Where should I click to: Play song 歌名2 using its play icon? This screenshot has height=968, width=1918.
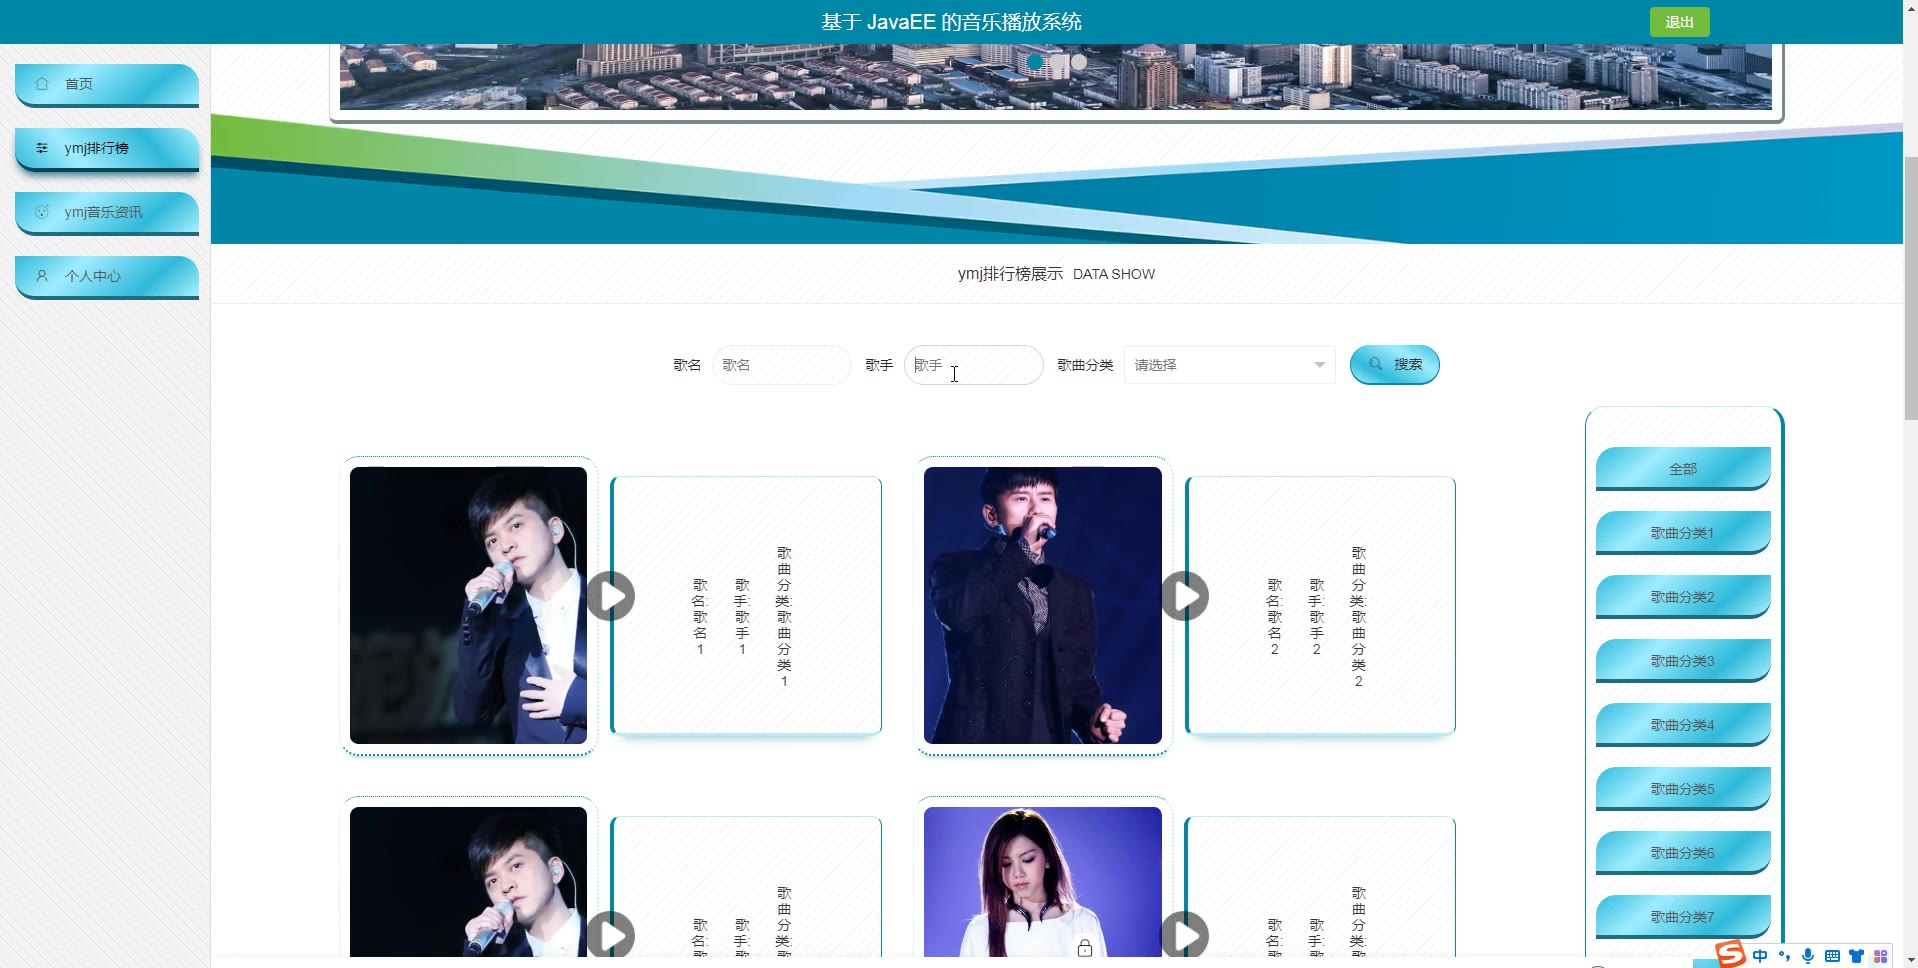[x=1185, y=596]
